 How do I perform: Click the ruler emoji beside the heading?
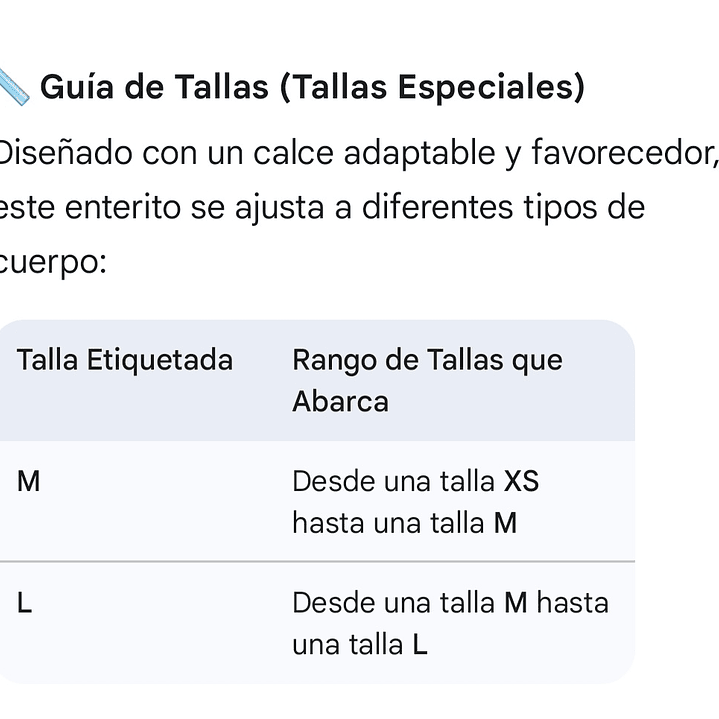click(x=14, y=89)
